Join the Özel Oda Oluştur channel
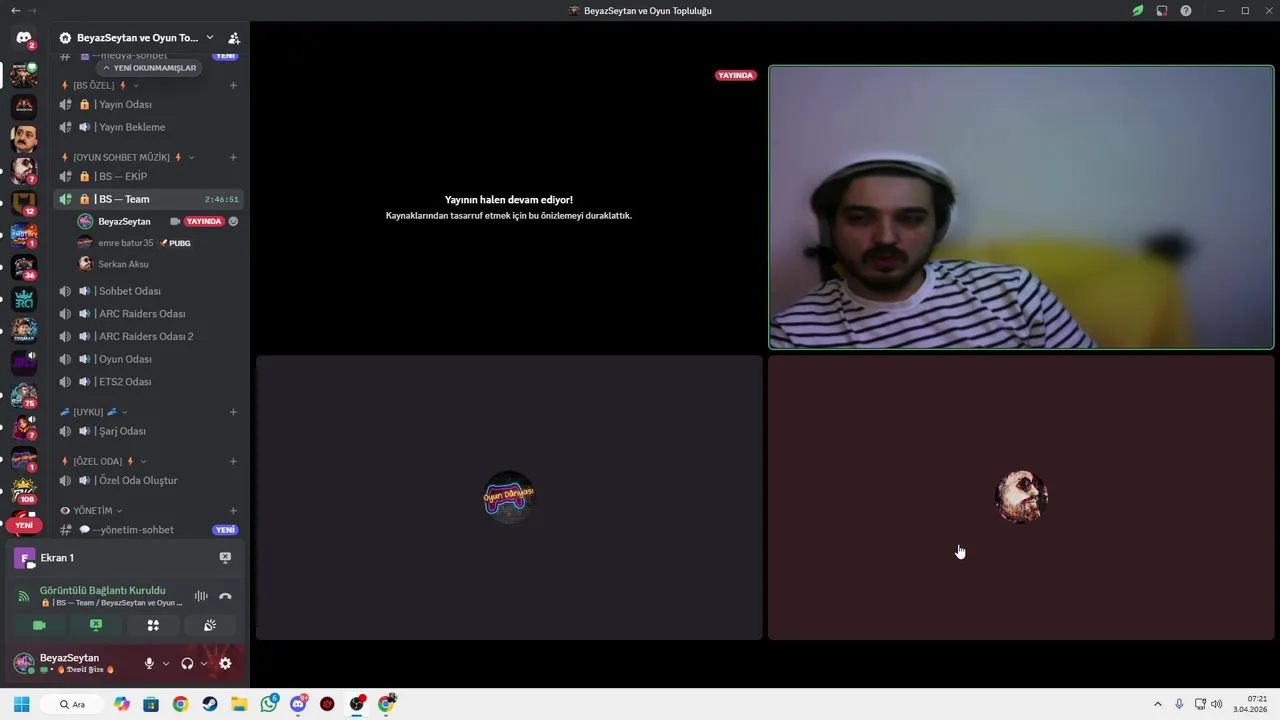This screenshot has height=720, width=1280. tap(148, 480)
